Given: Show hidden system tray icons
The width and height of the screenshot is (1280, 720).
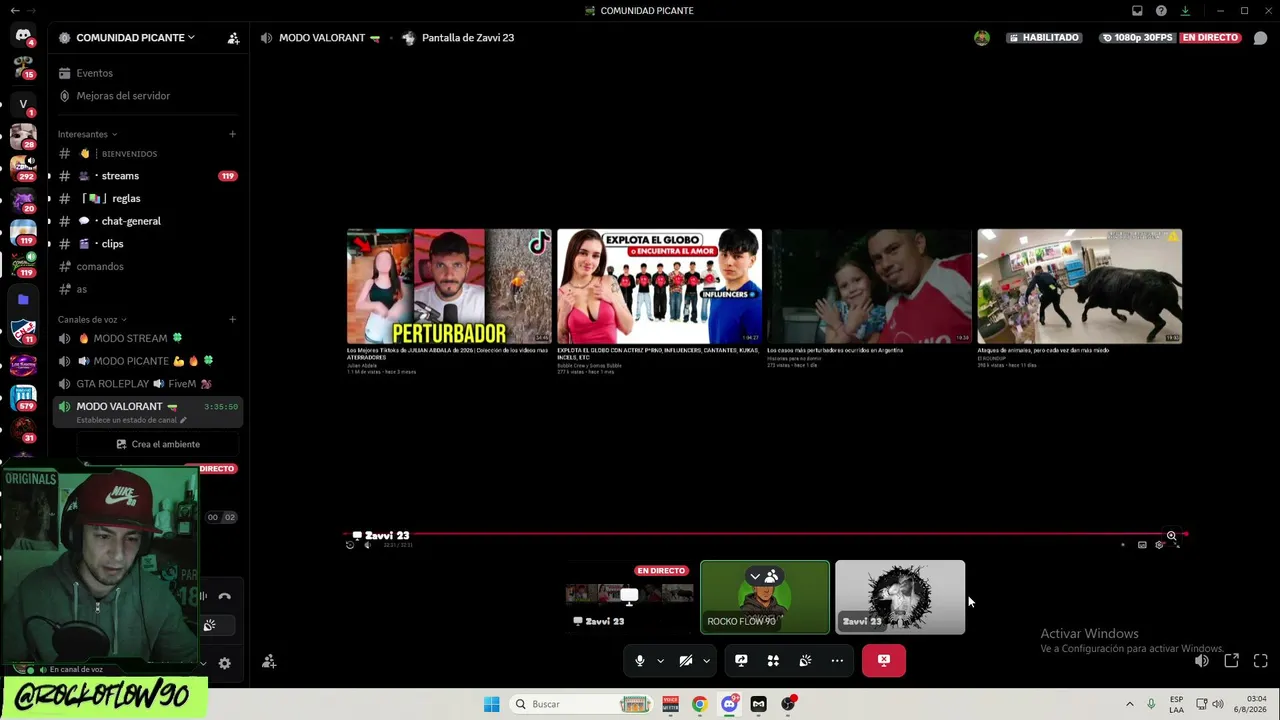Looking at the screenshot, I should tap(1130, 704).
